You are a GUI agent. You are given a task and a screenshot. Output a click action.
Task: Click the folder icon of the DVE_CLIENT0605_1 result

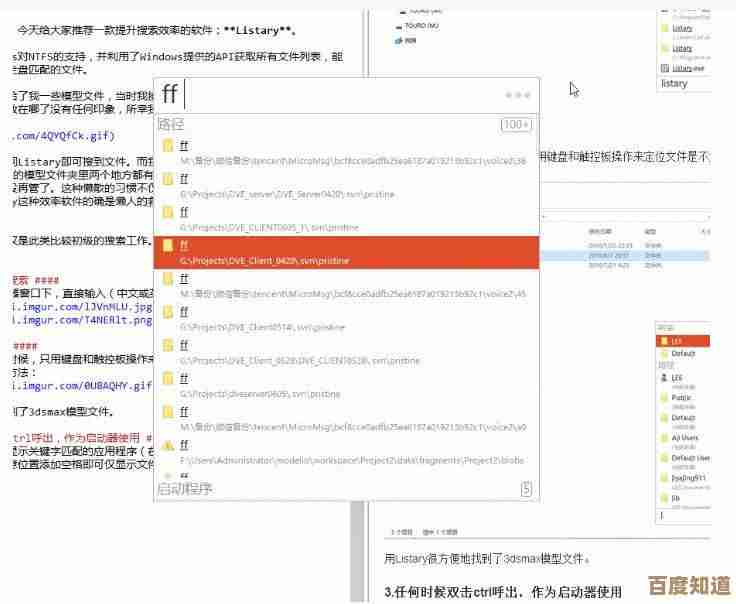(169, 212)
